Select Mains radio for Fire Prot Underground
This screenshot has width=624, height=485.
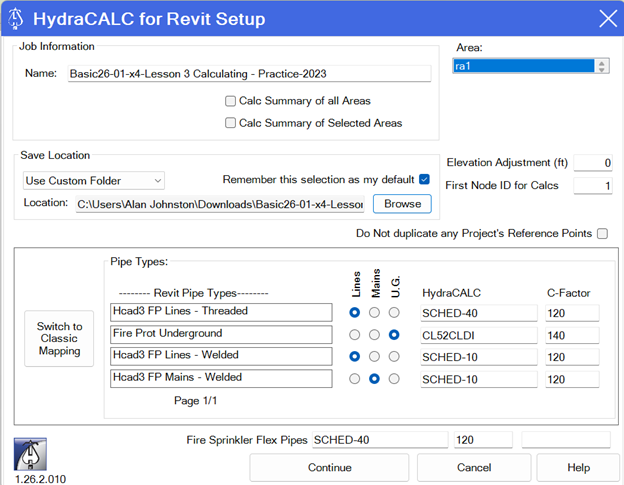[x=374, y=335]
